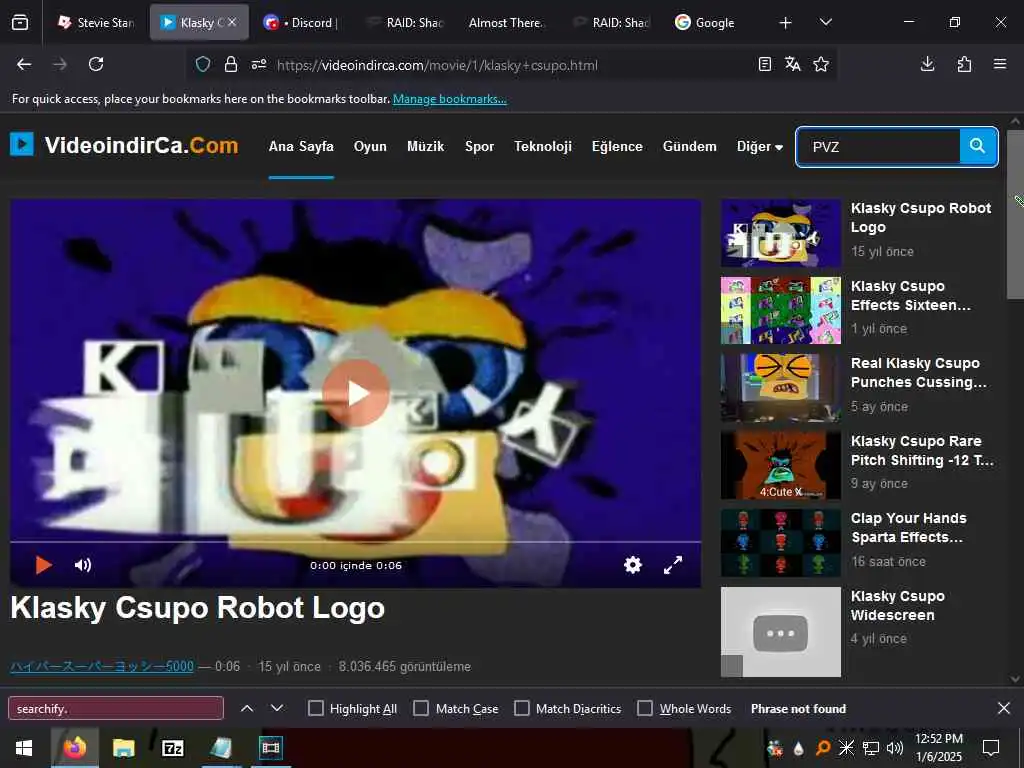Click VideoindirCa.Com logo
Image resolution: width=1024 pixels, height=768 pixels.
coord(124,145)
